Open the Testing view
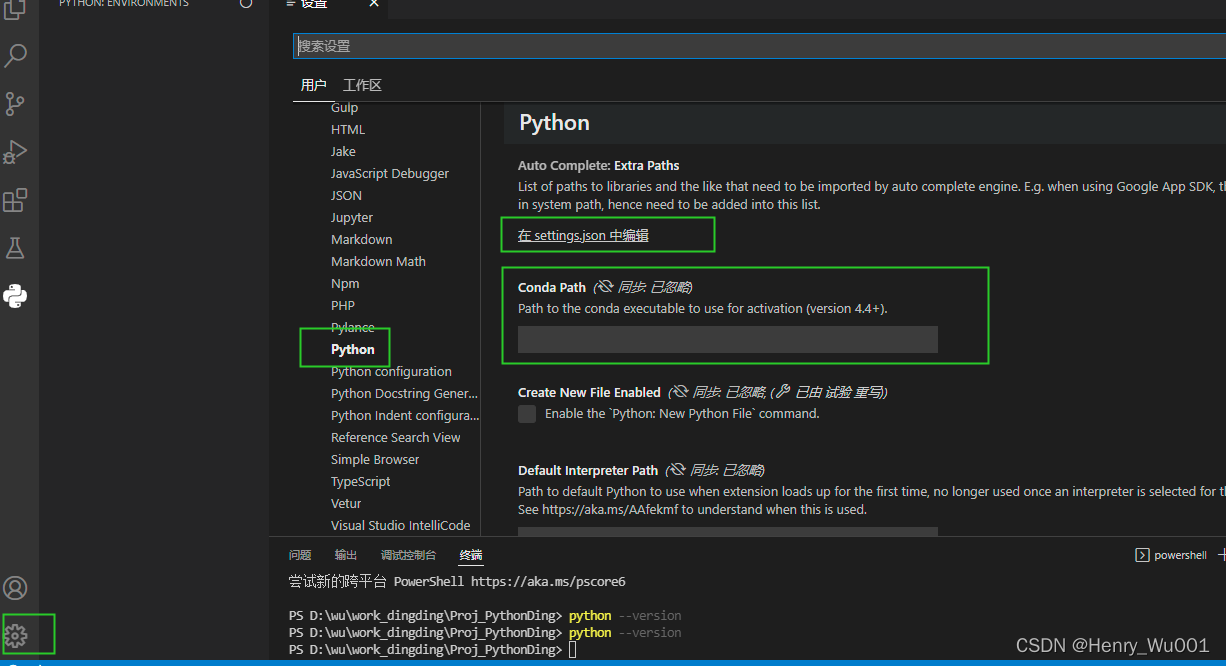1226x666 pixels. (x=15, y=248)
